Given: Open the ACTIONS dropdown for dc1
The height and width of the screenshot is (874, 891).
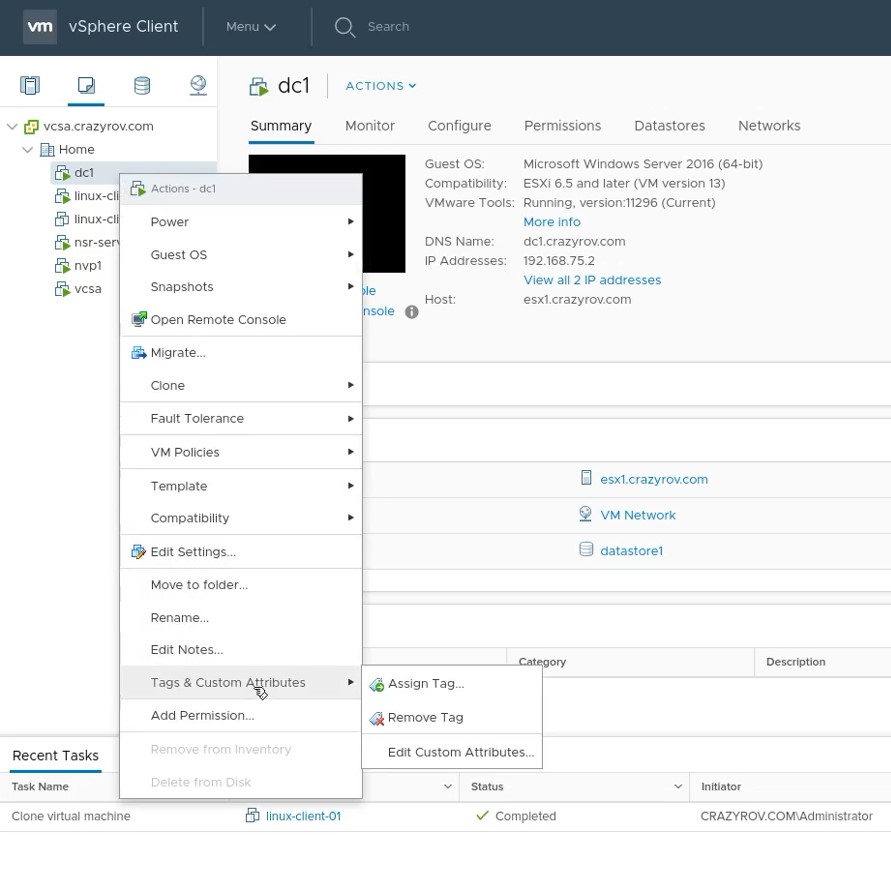Looking at the screenshot, I should (381, 86).
